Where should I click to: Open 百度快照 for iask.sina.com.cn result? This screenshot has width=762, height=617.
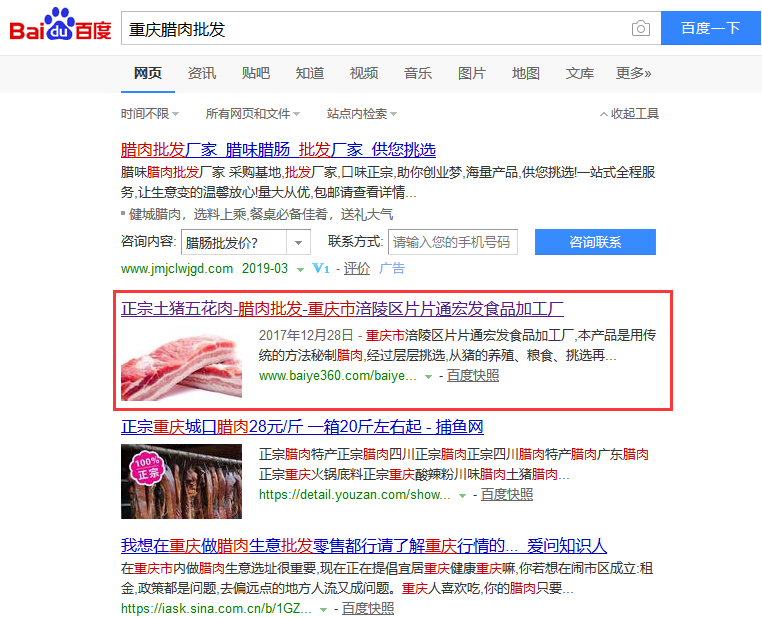pyautogui.click(x=368, y=608)
